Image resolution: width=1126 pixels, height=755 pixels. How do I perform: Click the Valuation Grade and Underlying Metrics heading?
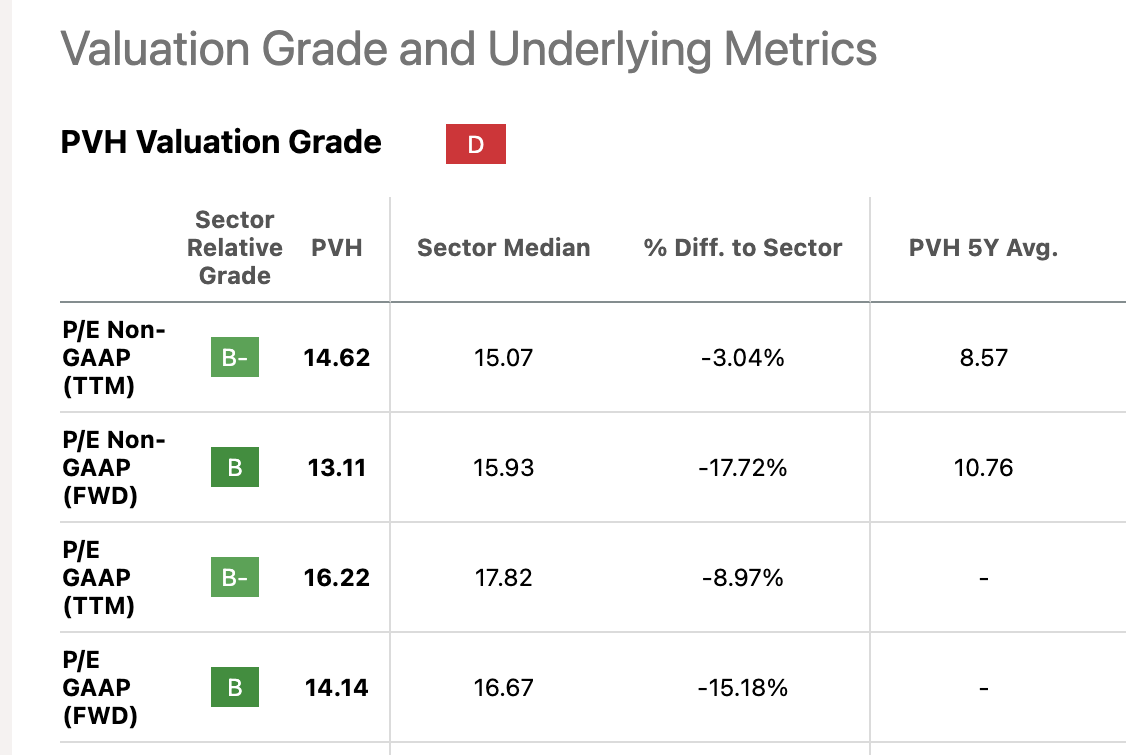[469, 49]
